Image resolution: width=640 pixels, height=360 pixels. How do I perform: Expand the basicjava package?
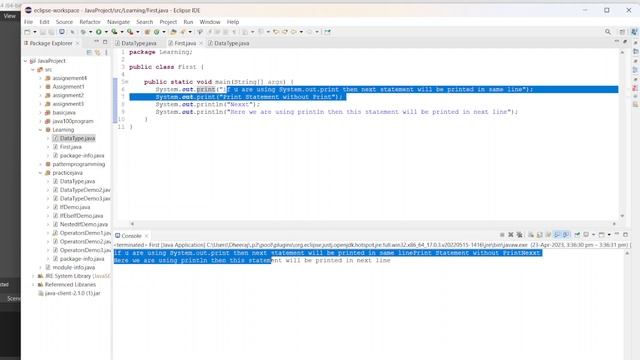click(40, 113)
